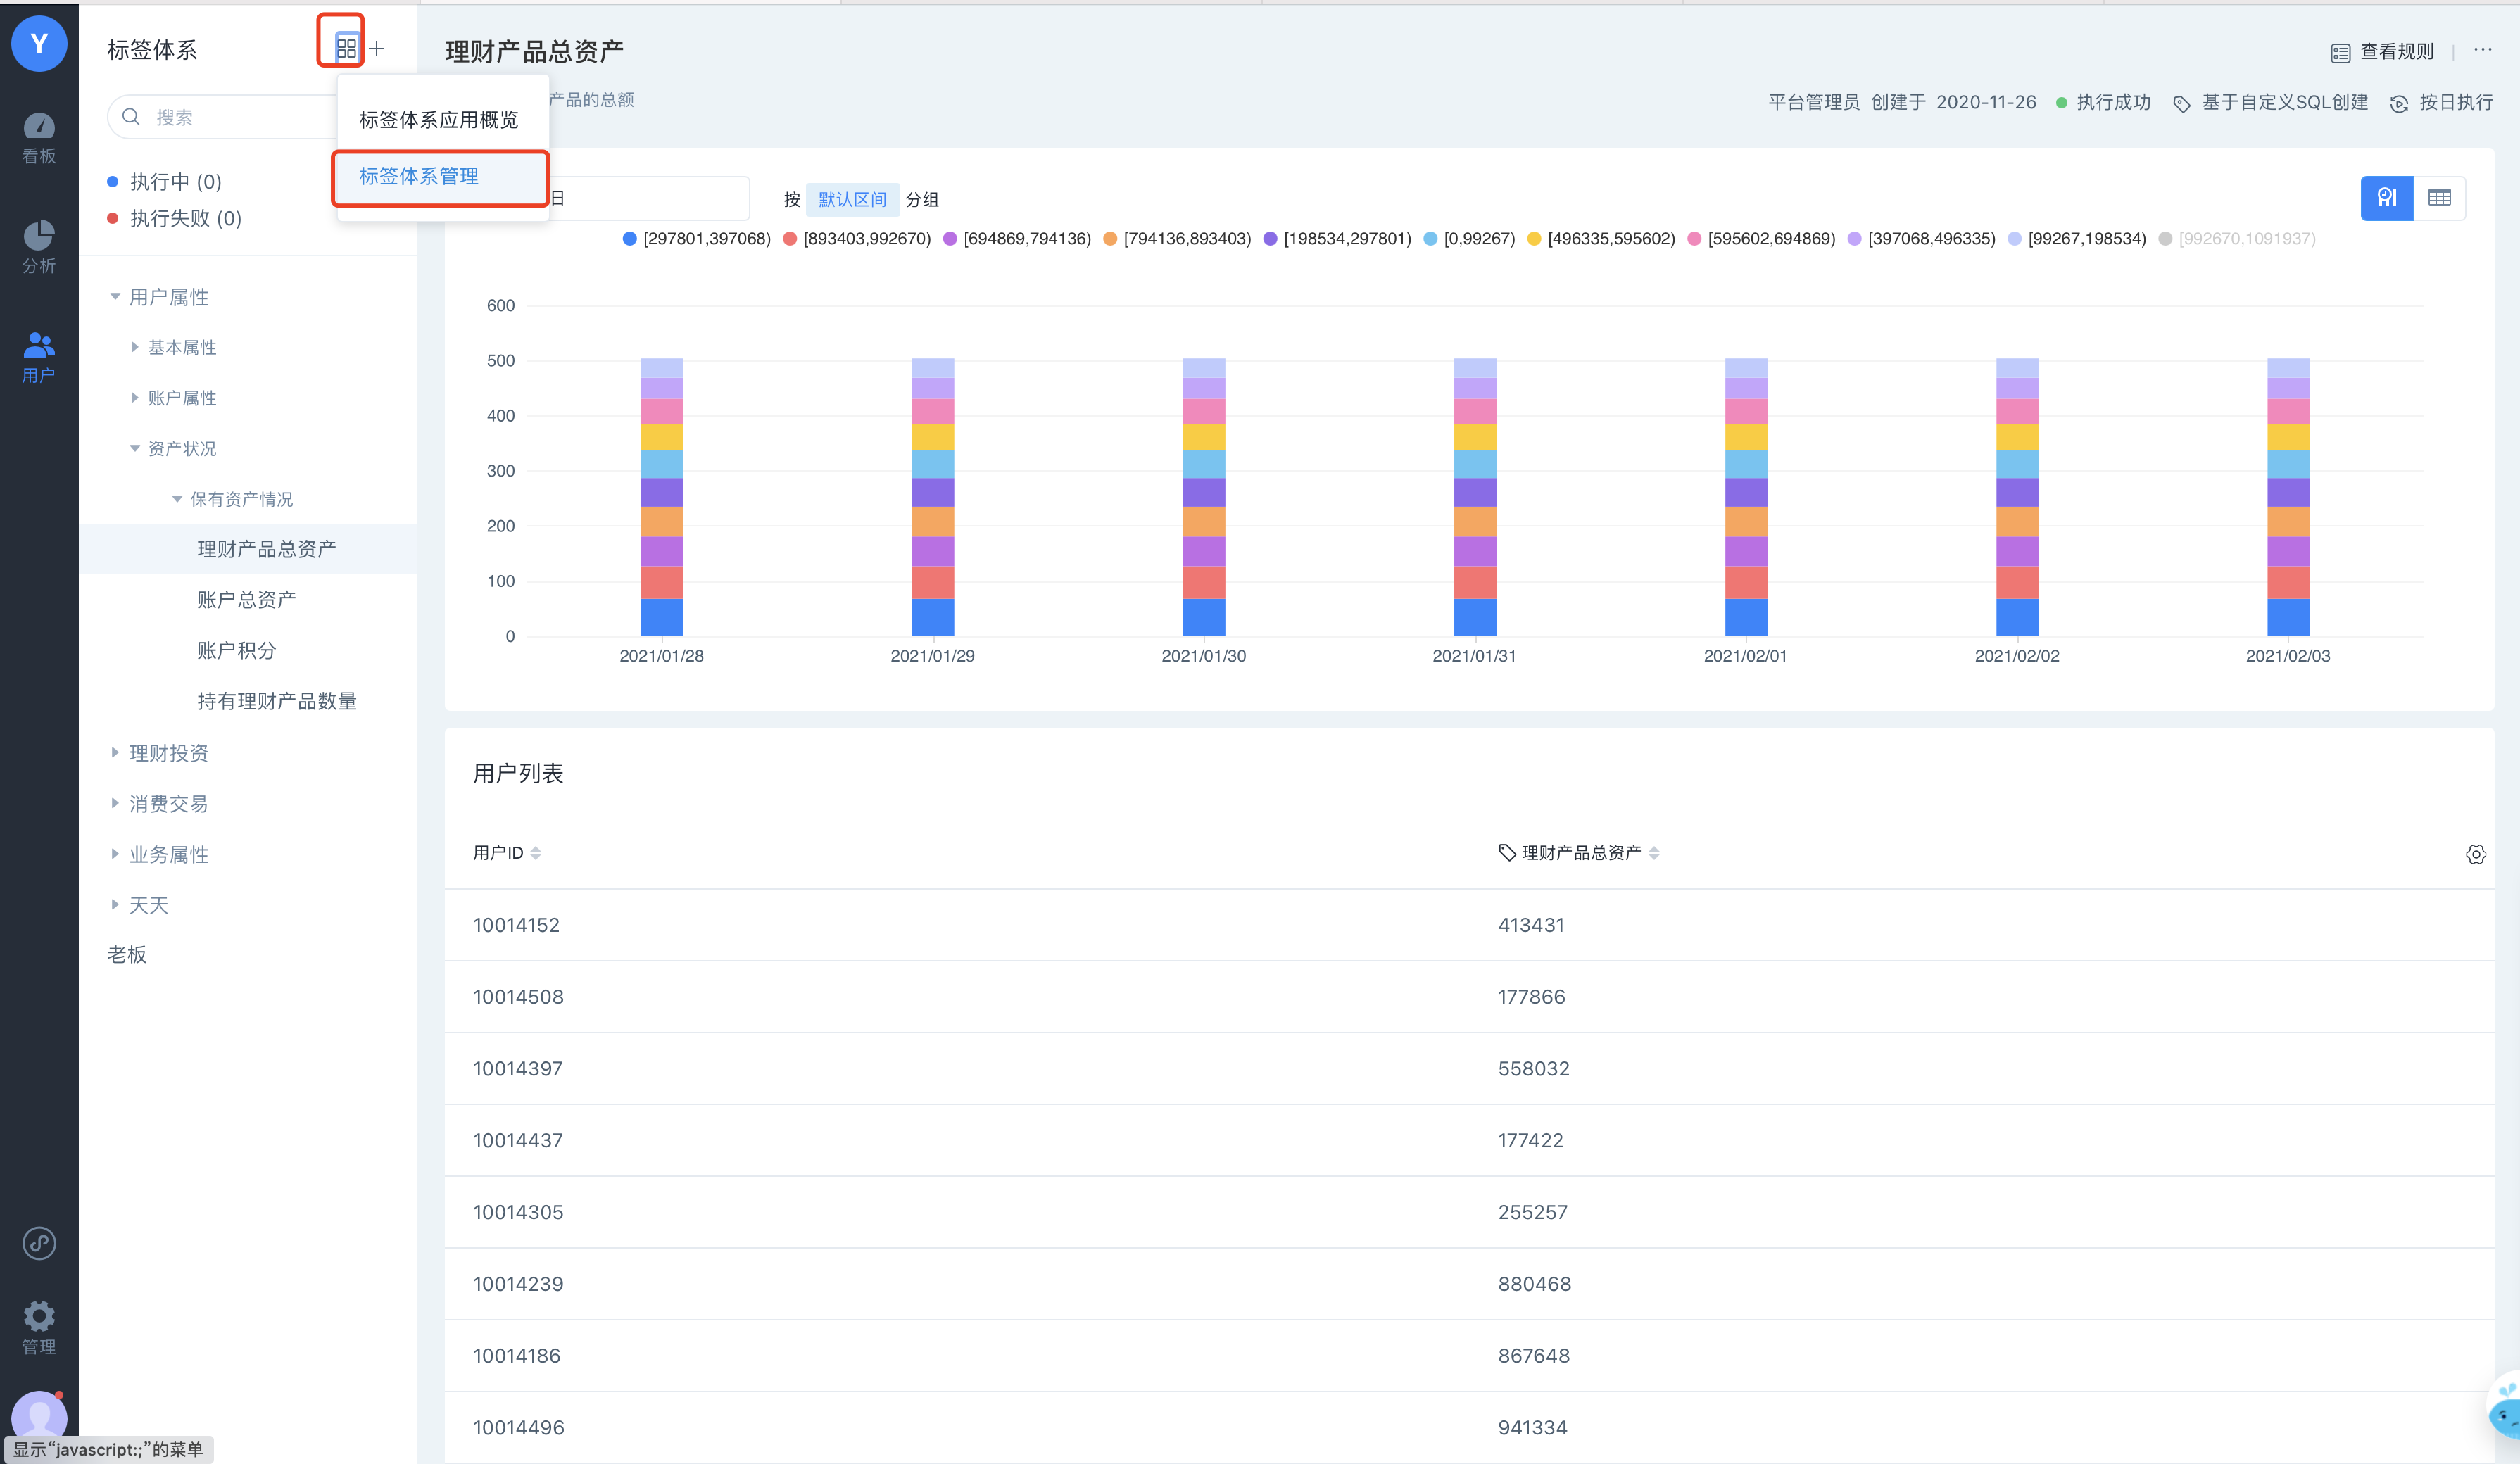The image size is (2520, 1464).
Task: Open user ID 10014239 row
Action: click(x=1468, y=1283)
